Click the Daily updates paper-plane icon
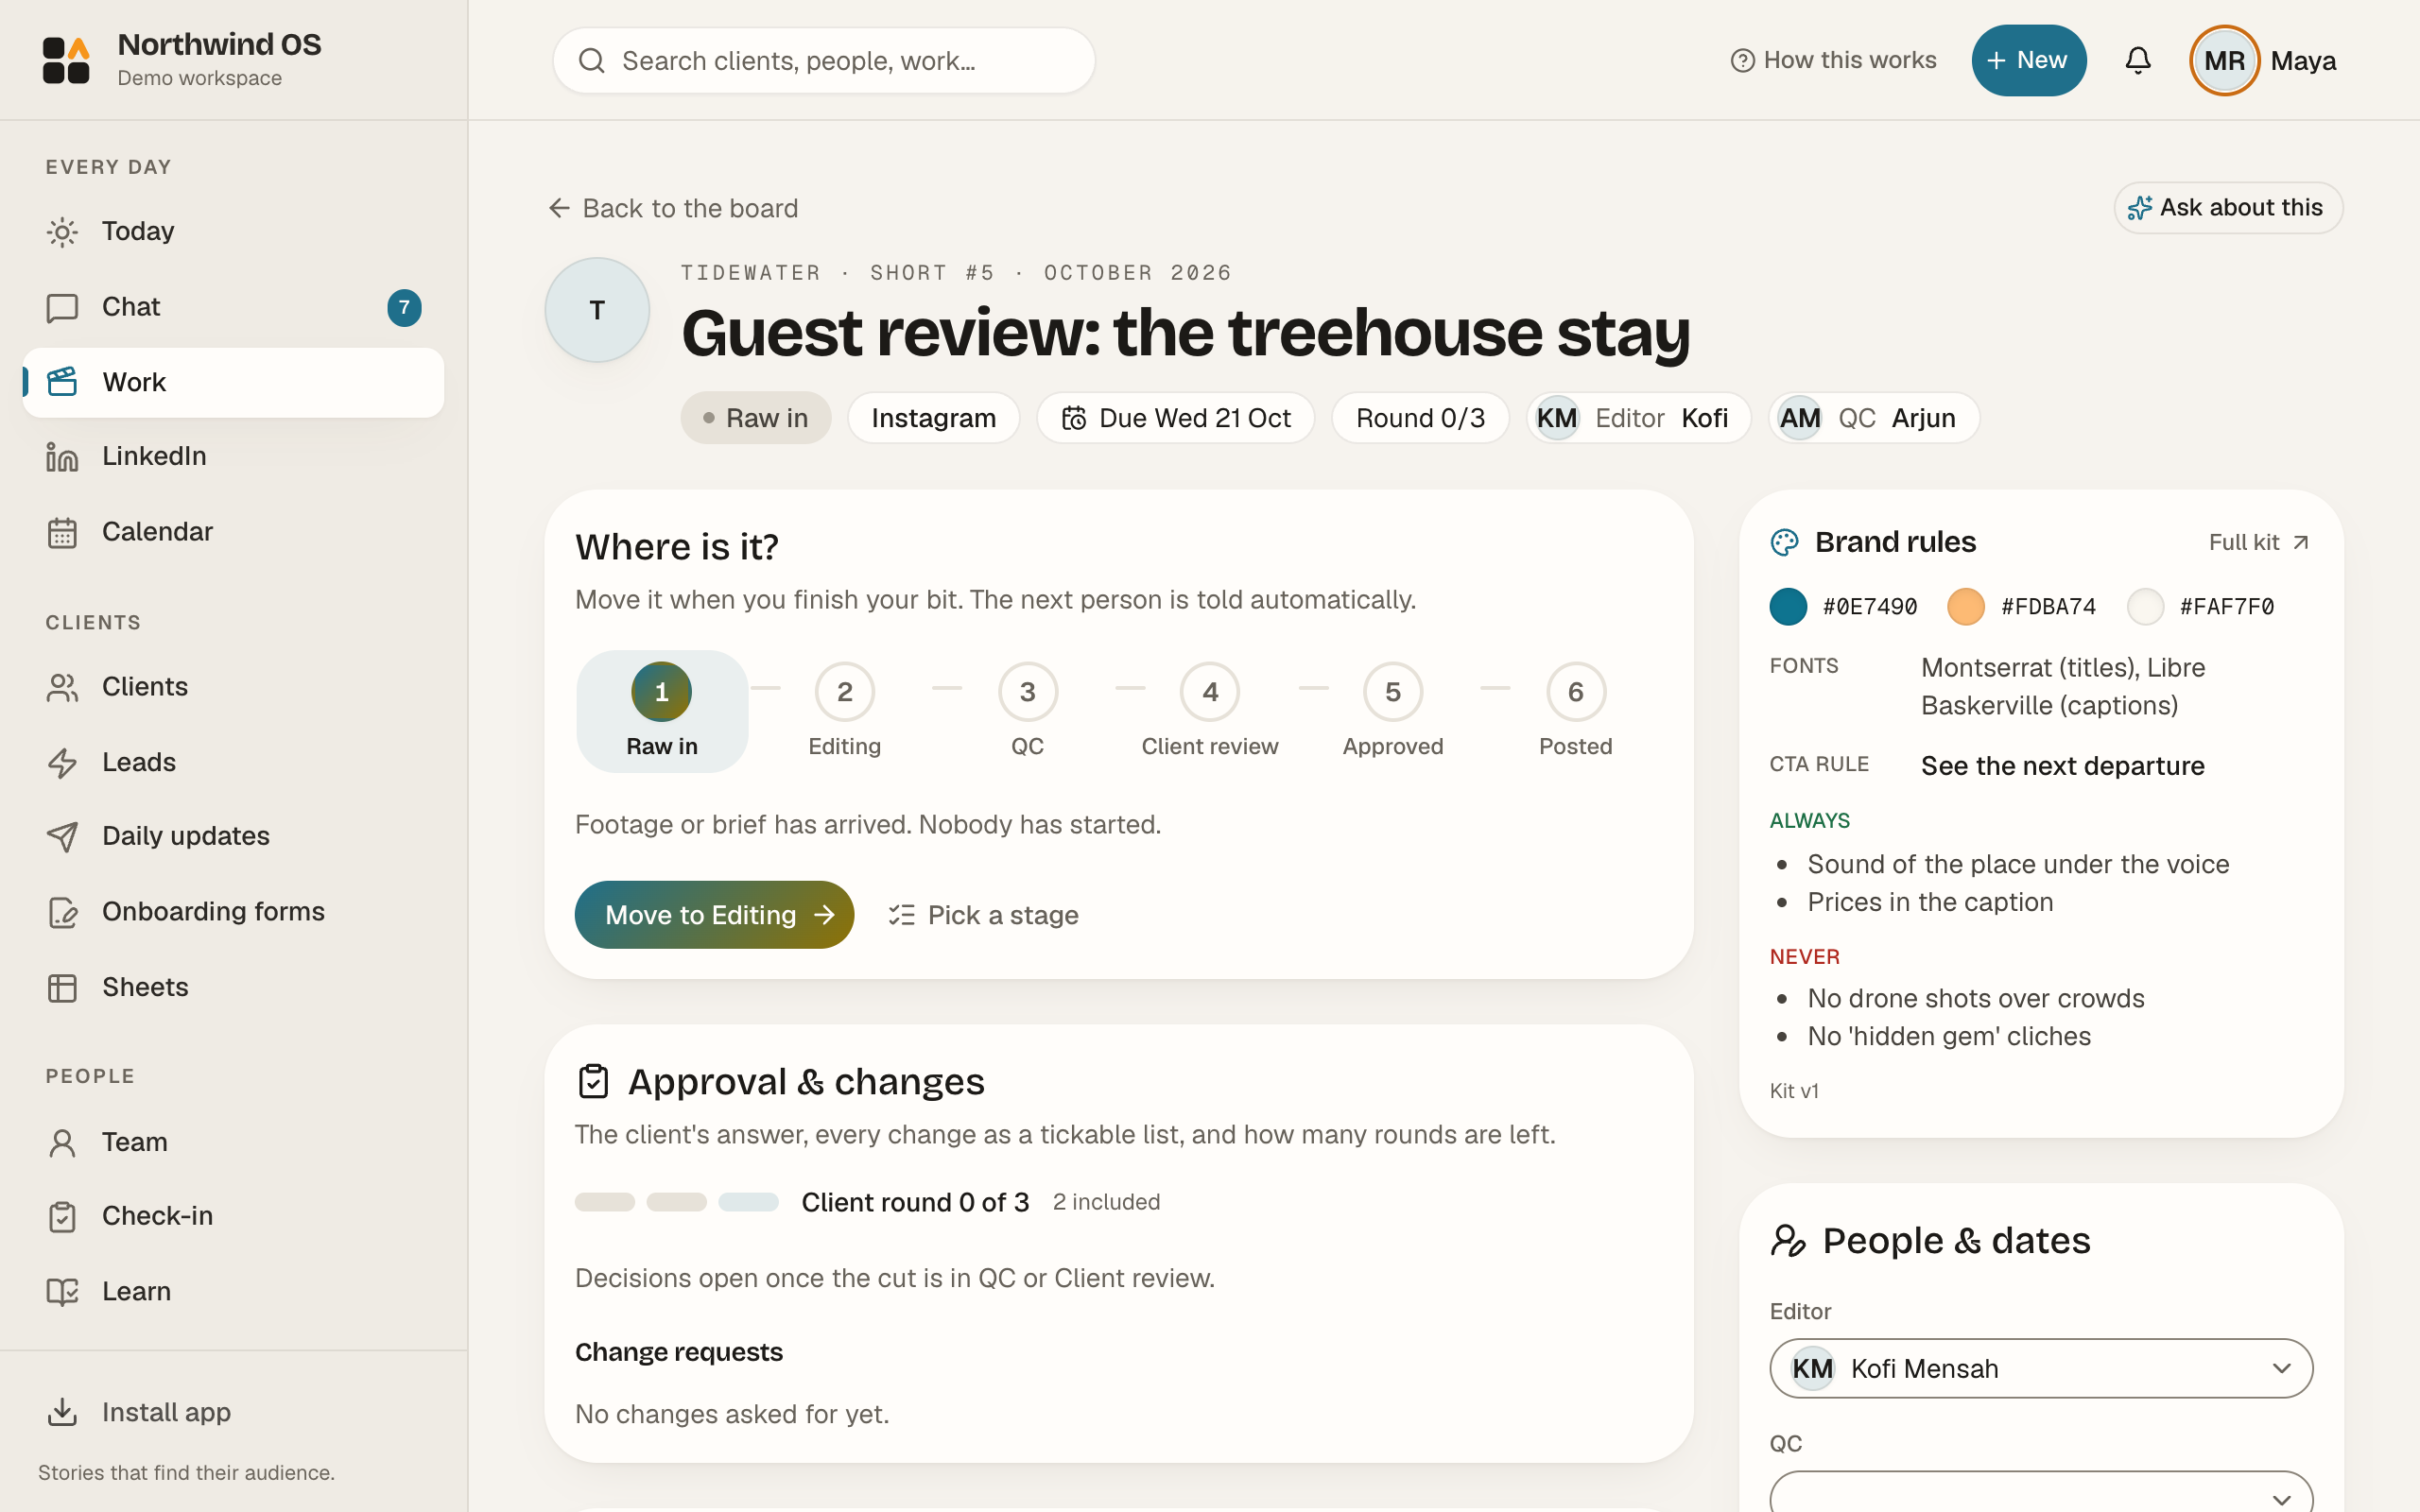Viewport: 2420px width, 1512px height. click(62, 836)
